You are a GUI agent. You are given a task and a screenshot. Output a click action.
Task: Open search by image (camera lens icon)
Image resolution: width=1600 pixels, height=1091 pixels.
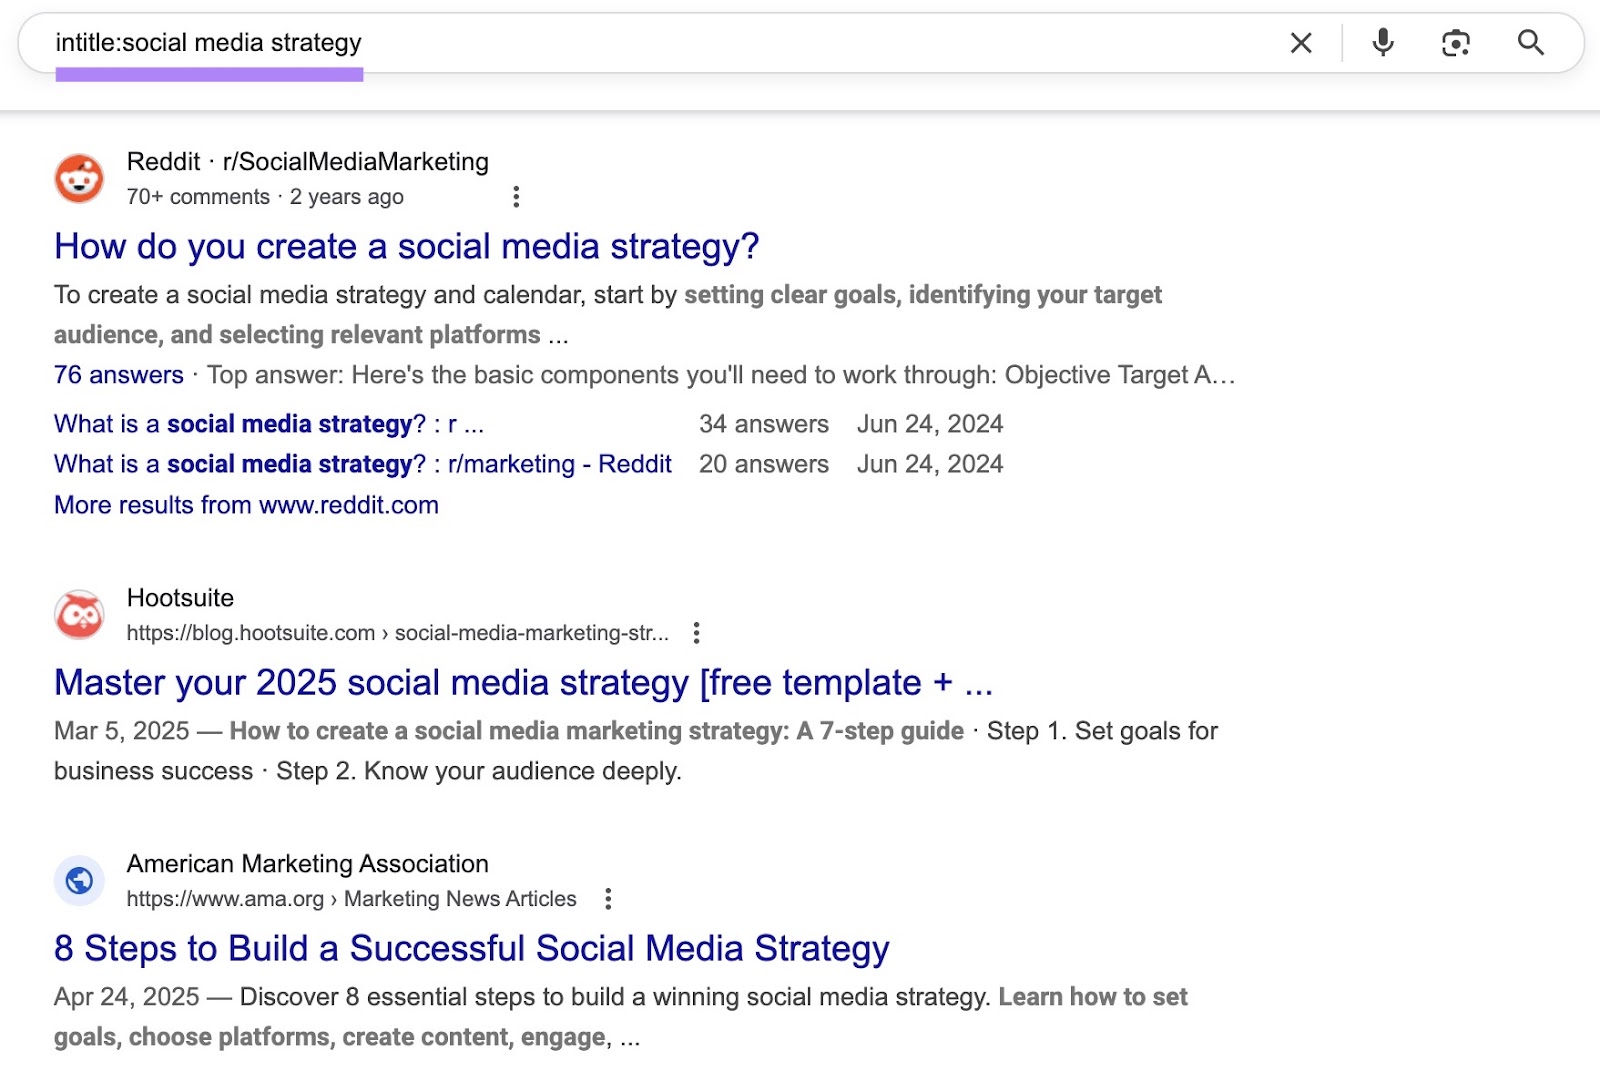click(x=1456, y=43)
